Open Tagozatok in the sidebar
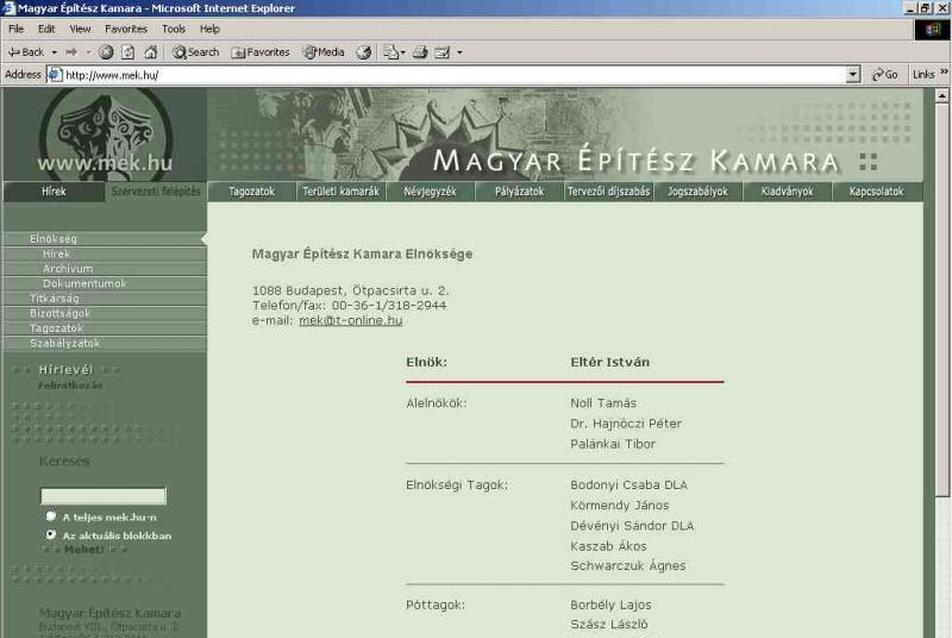 [104, 328]
